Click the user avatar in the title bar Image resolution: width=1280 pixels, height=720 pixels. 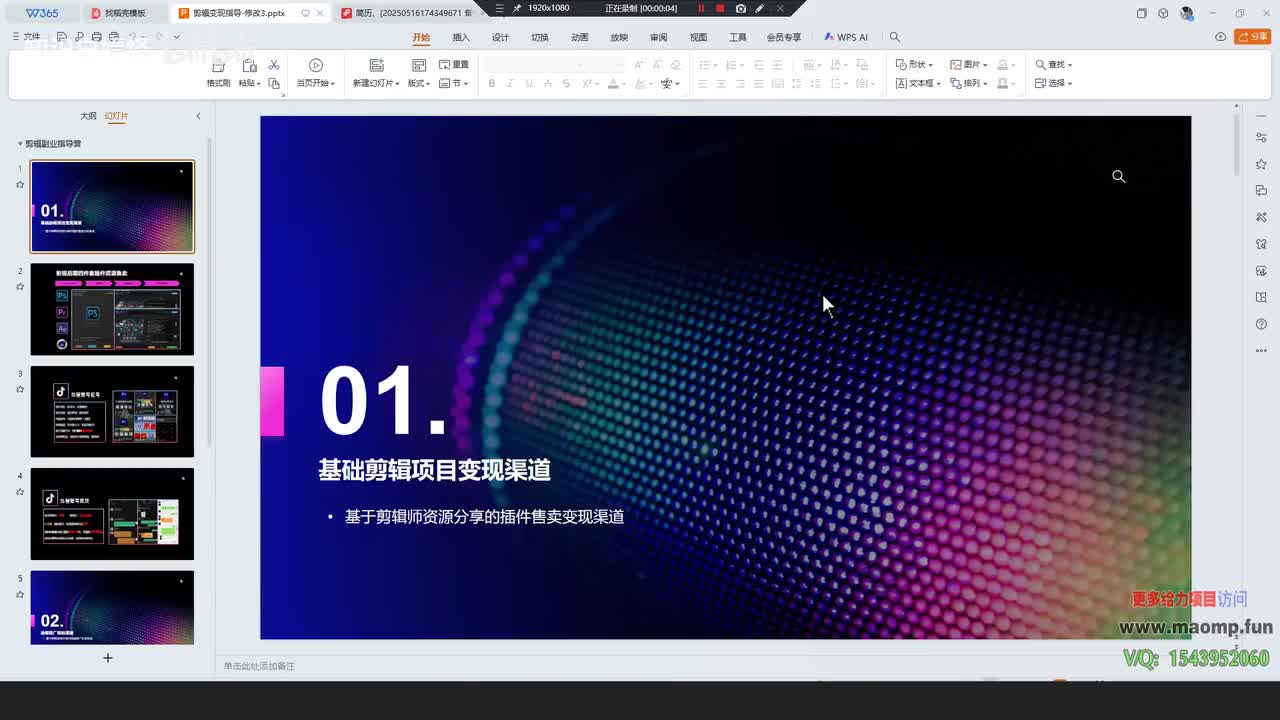coord(1186,13)
